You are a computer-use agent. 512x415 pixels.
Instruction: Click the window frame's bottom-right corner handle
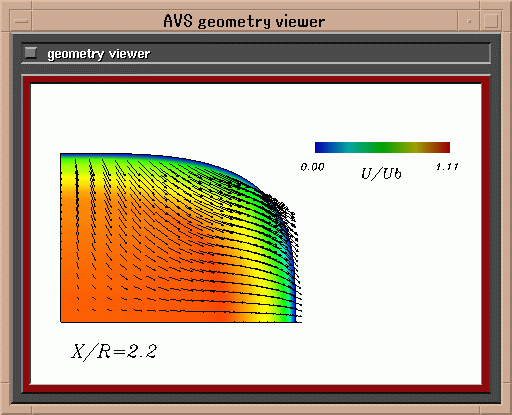click(506, 409)
